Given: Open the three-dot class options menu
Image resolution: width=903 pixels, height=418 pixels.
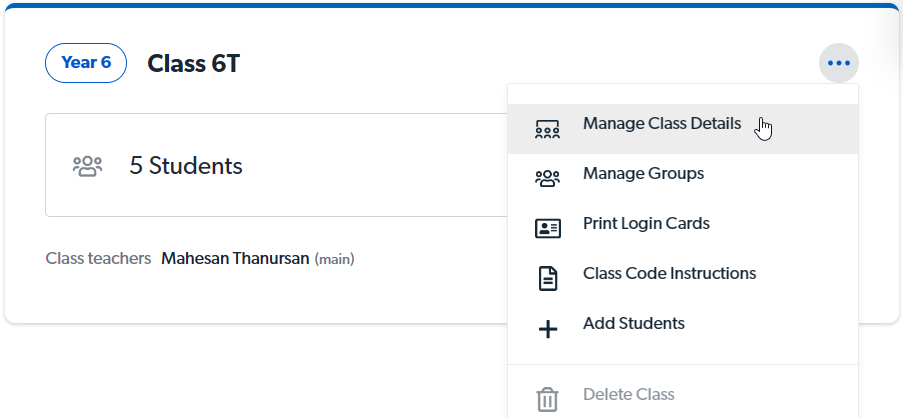Looking at the screenshot, I should [838, 64].
